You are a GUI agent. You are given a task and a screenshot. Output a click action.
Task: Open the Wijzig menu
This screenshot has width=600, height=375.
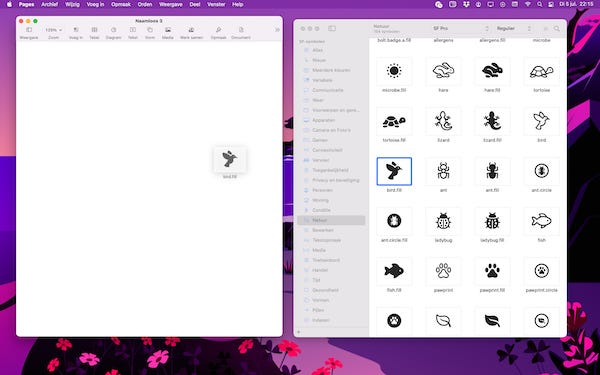click(x=72, y=5)
